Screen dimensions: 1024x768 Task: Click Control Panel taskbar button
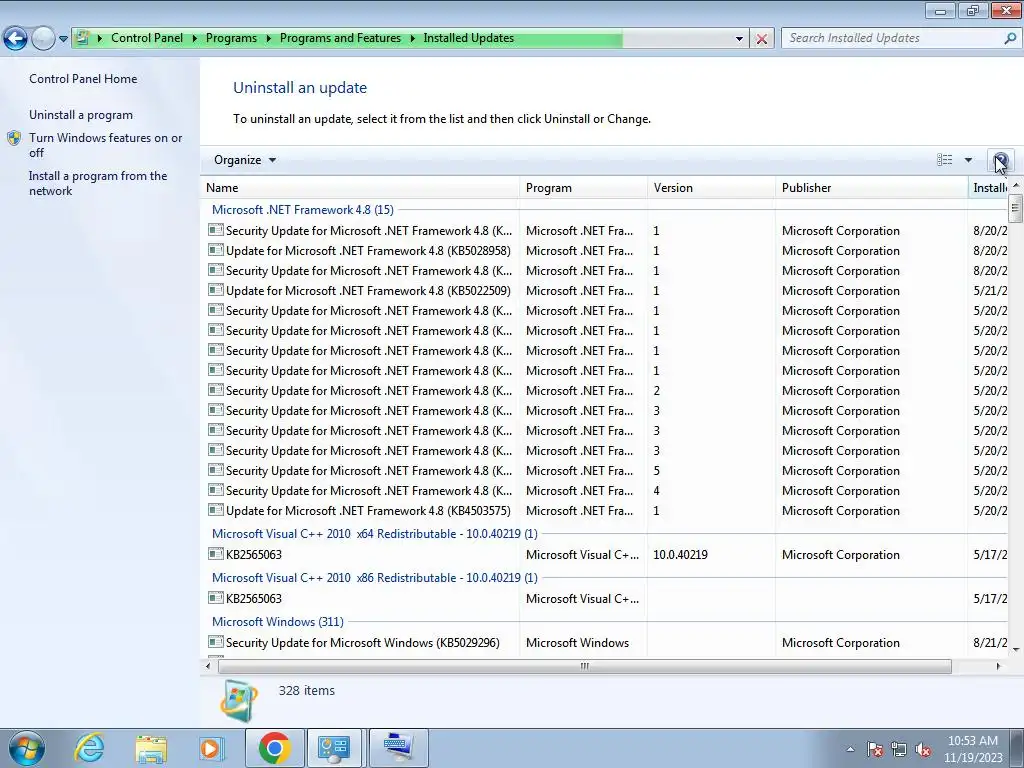tap(334, 748)
